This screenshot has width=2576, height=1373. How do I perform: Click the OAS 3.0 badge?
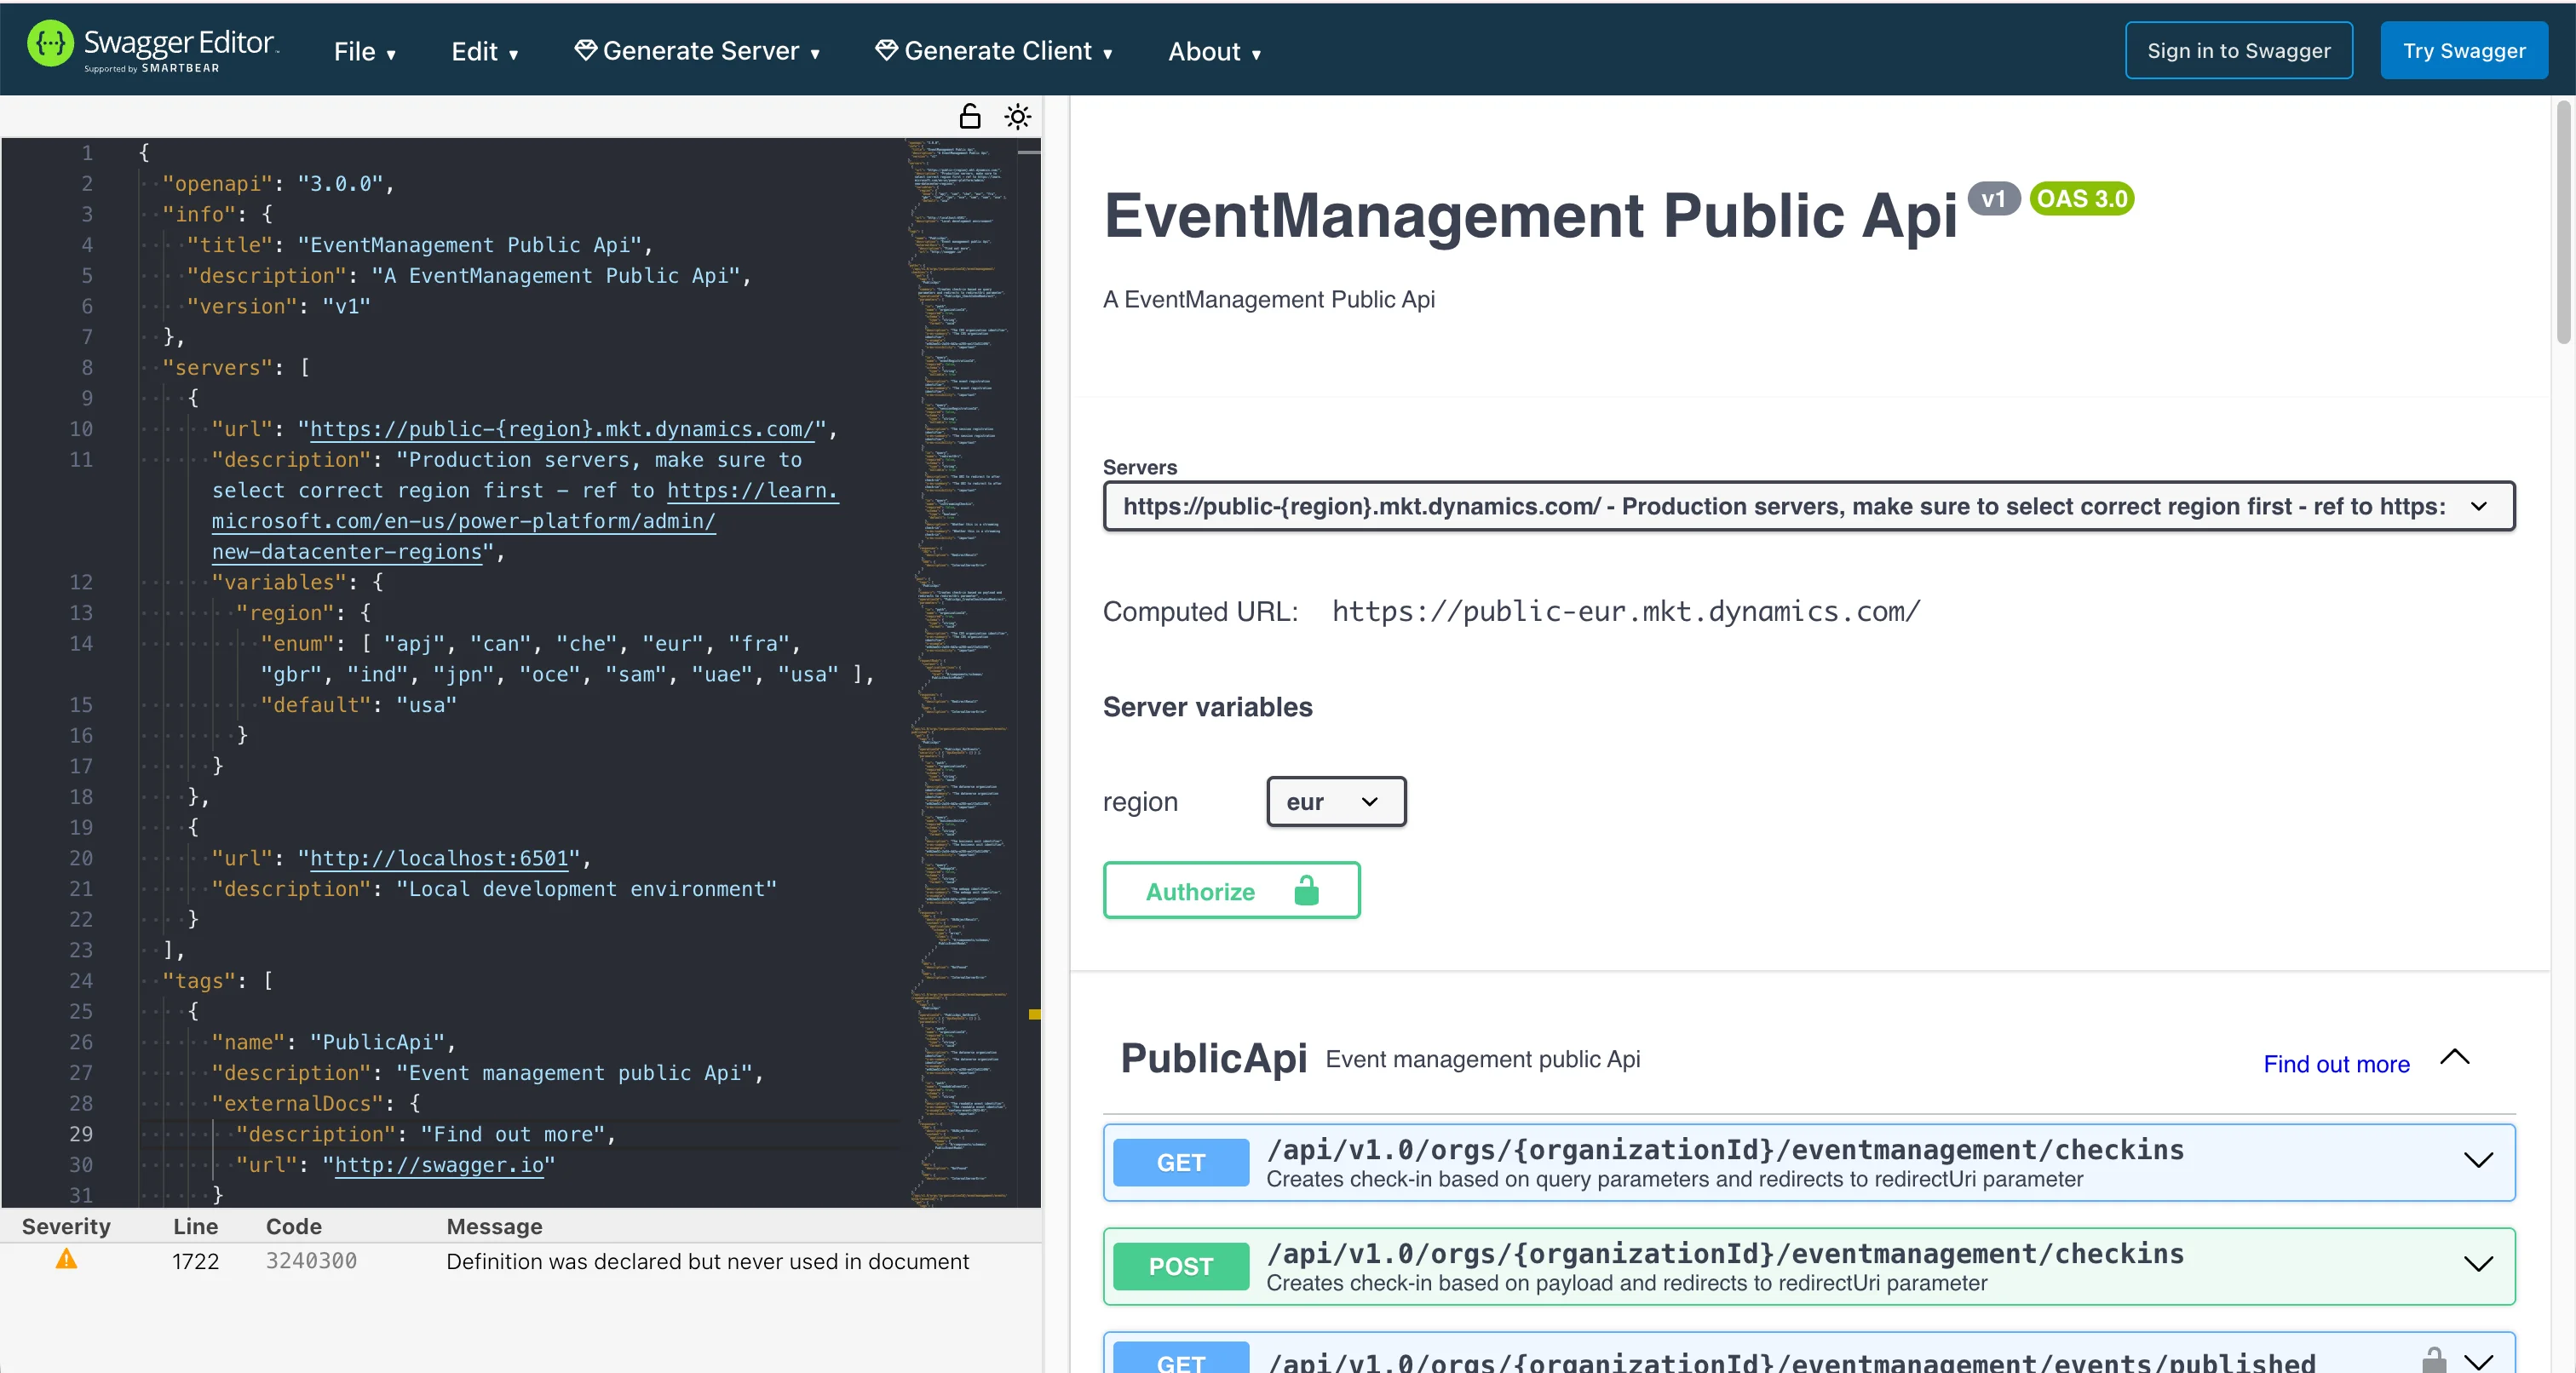[2081, 198]
